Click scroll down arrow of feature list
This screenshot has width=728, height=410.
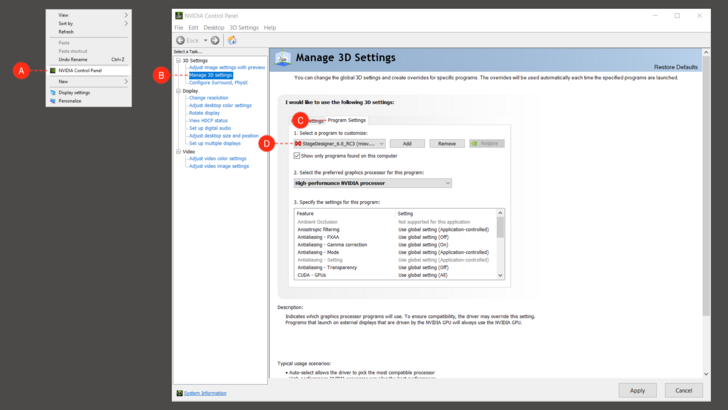click(500, 275)
